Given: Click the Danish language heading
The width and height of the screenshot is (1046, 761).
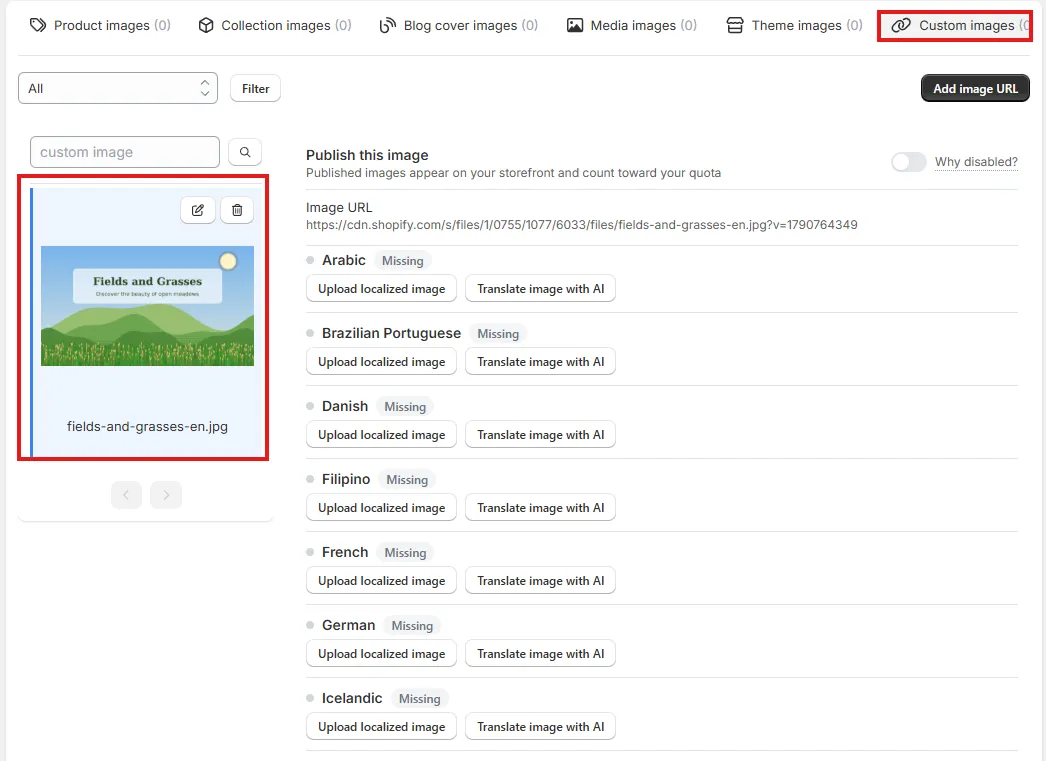Looking at the screenshot, I should [x=345, y=406].
